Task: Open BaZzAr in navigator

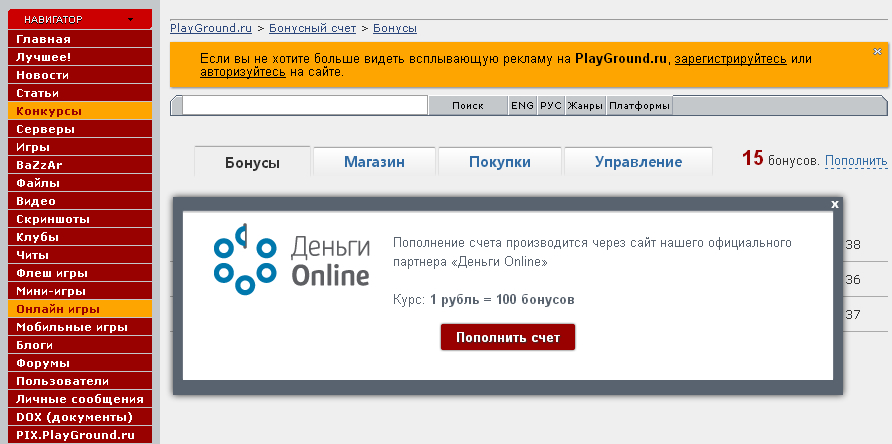Action: [80, 165]
